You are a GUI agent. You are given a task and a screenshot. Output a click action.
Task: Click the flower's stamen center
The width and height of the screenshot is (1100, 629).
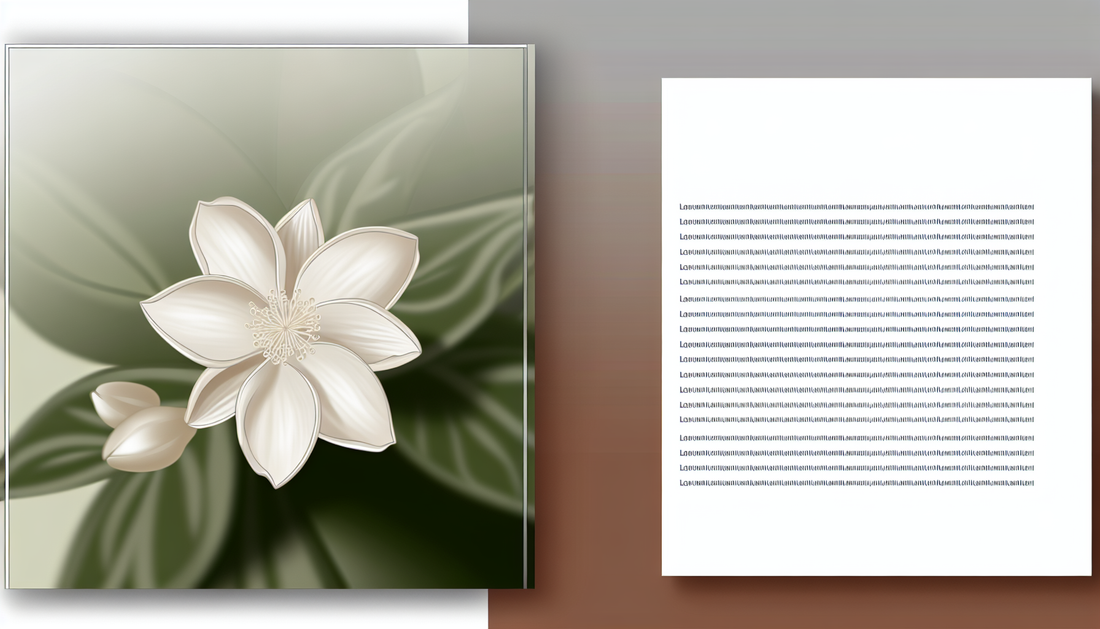click(285, 326)
